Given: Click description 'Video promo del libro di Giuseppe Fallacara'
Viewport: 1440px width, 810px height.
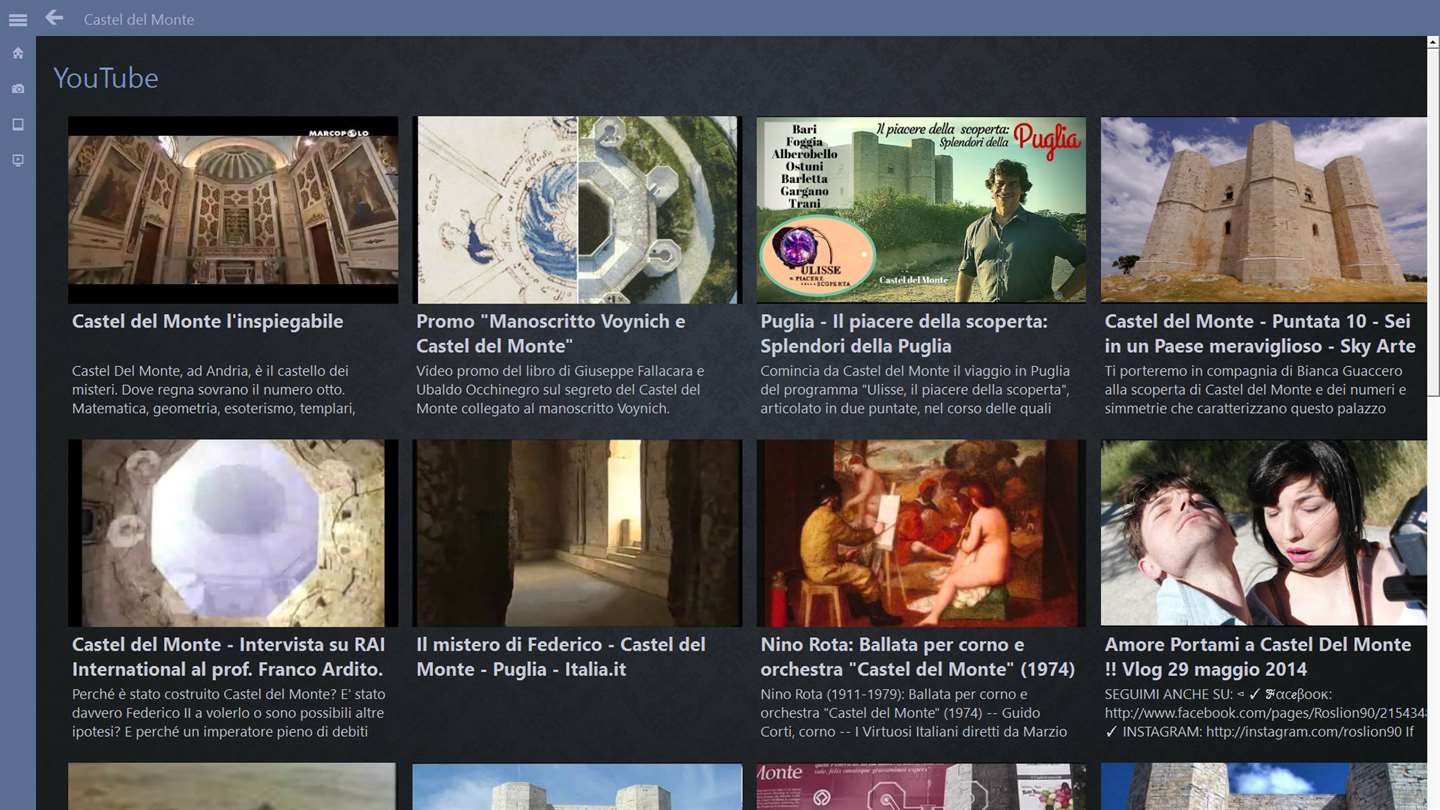Looking at the screenshot, I should point(560,389).
